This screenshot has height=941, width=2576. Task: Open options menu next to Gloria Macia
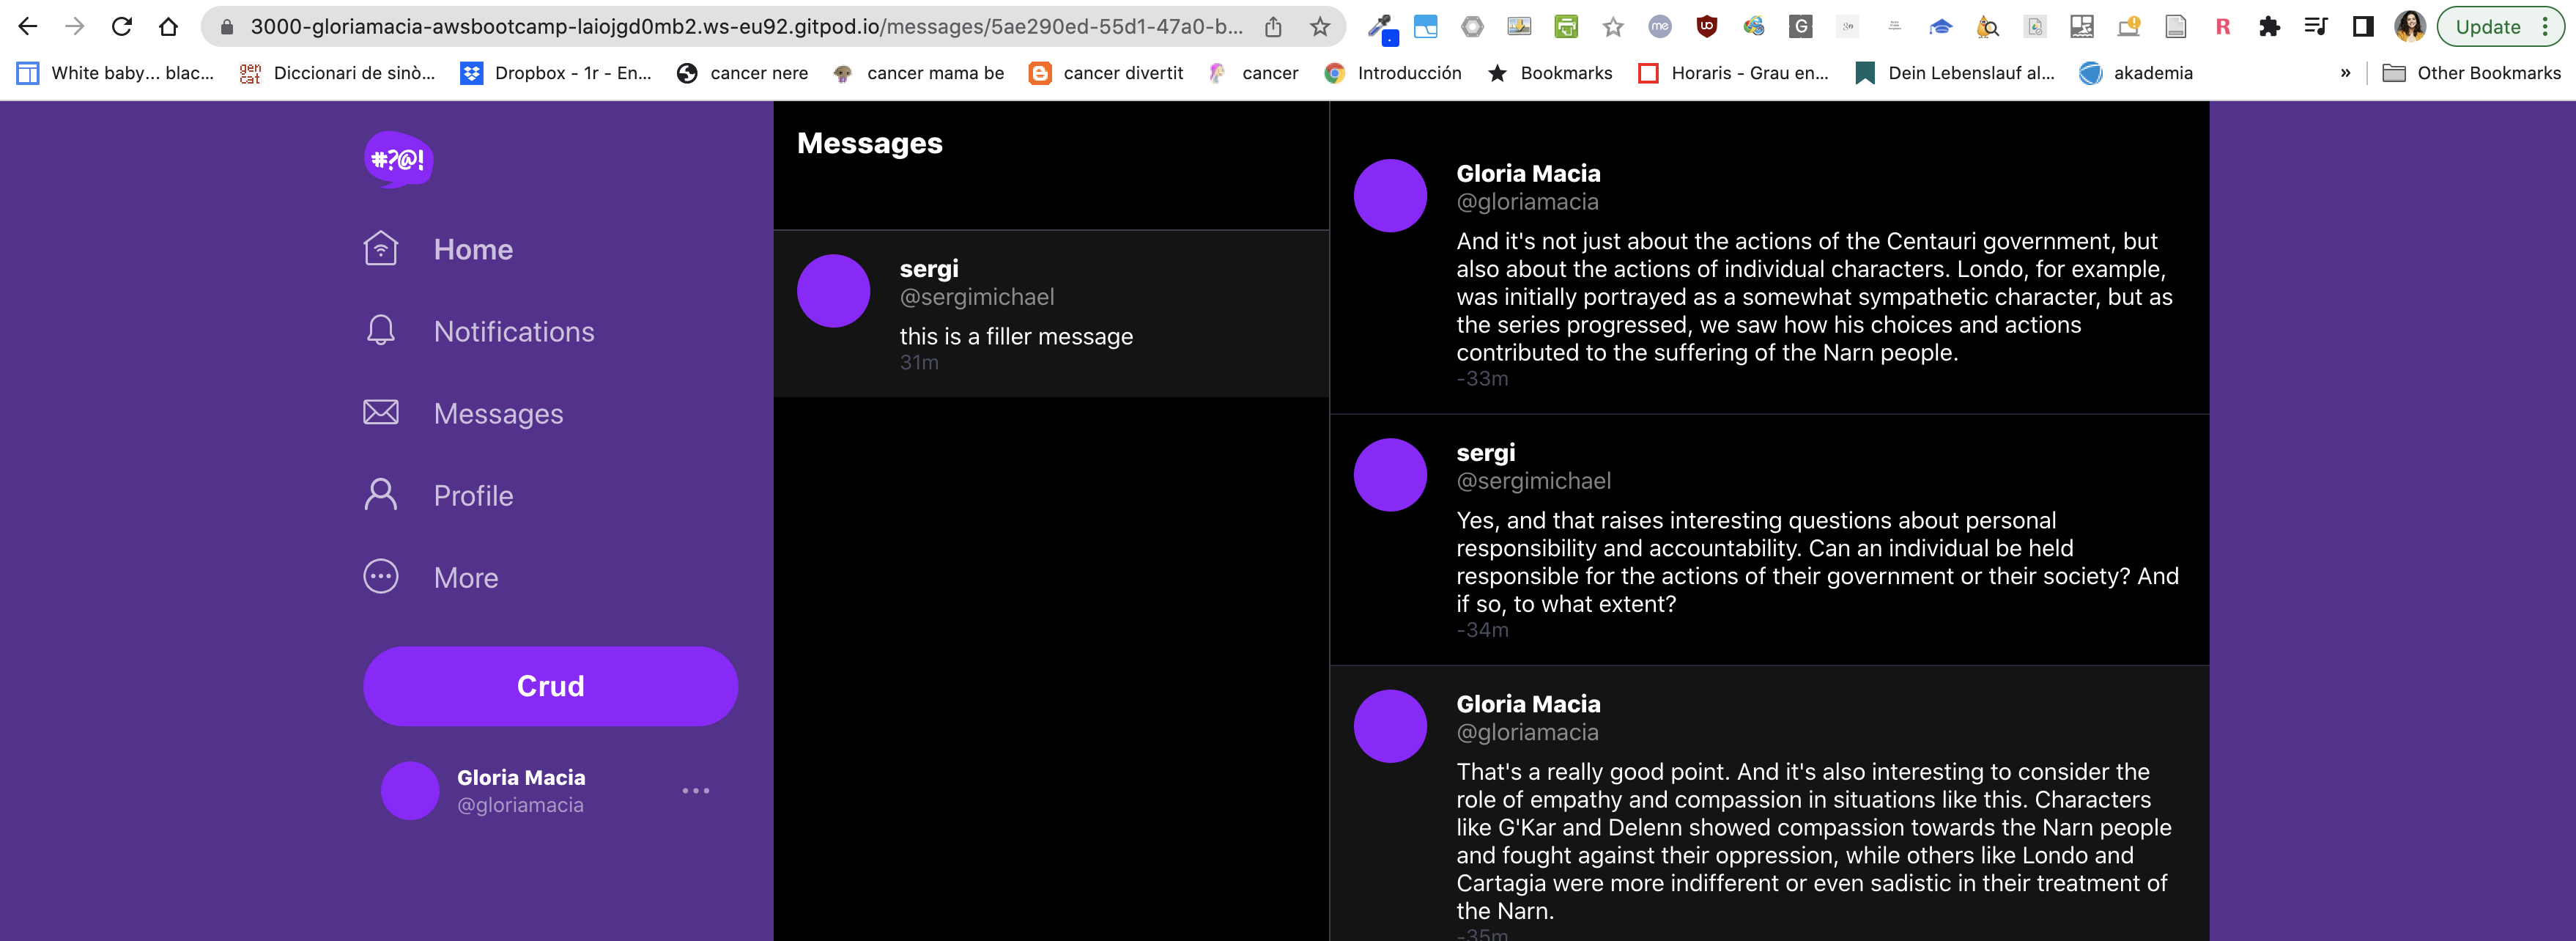(696, 789)
